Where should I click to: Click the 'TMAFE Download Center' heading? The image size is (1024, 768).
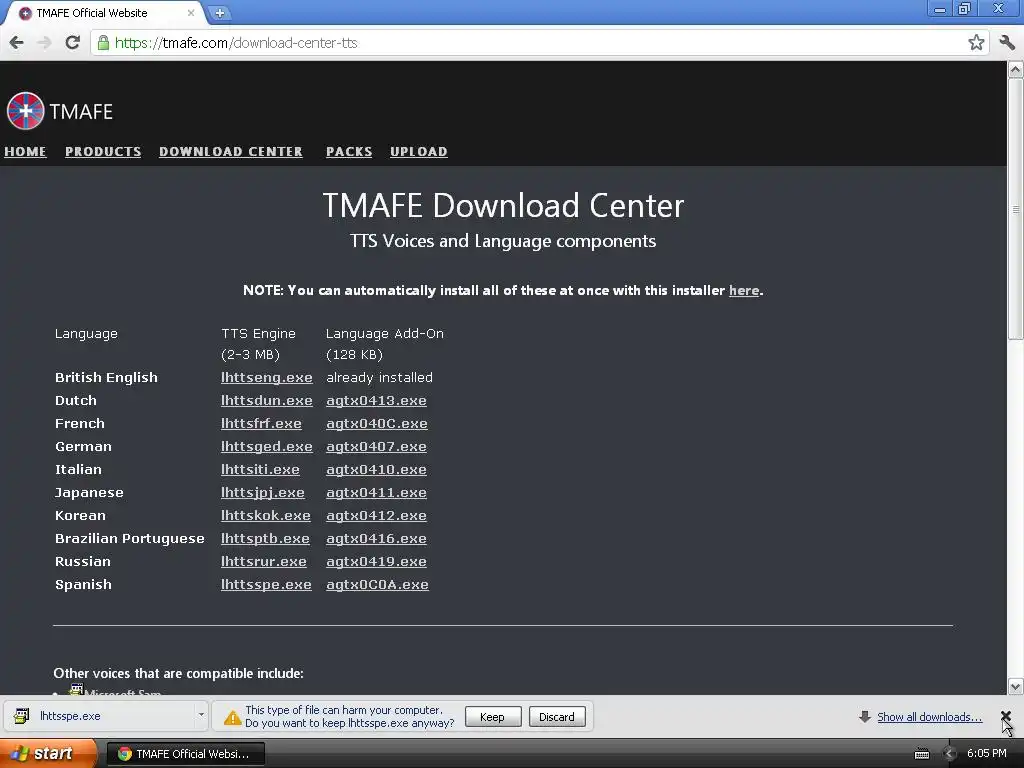(x=503, y=205)
